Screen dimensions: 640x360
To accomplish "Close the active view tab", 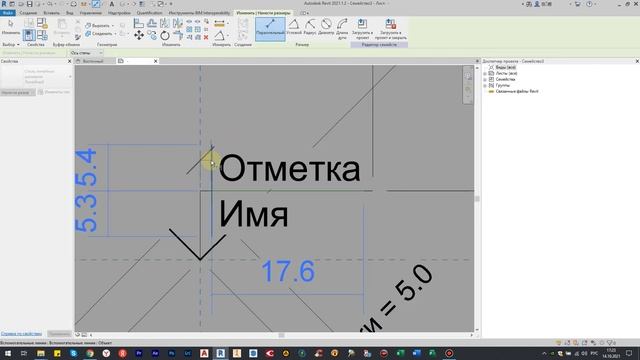I will 156,61.
